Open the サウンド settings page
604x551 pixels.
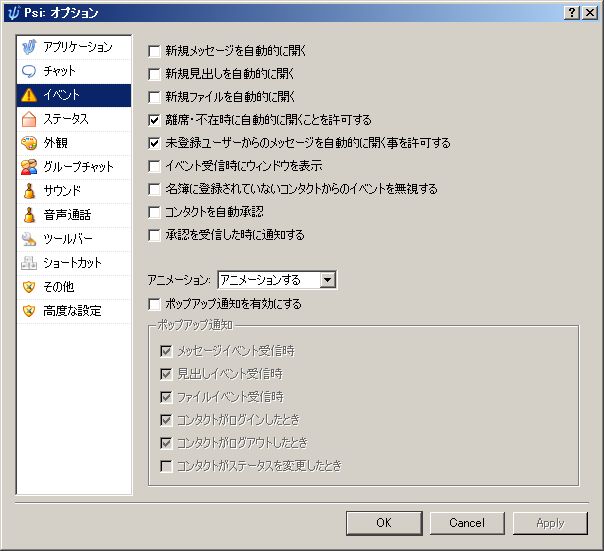(74, 191)
